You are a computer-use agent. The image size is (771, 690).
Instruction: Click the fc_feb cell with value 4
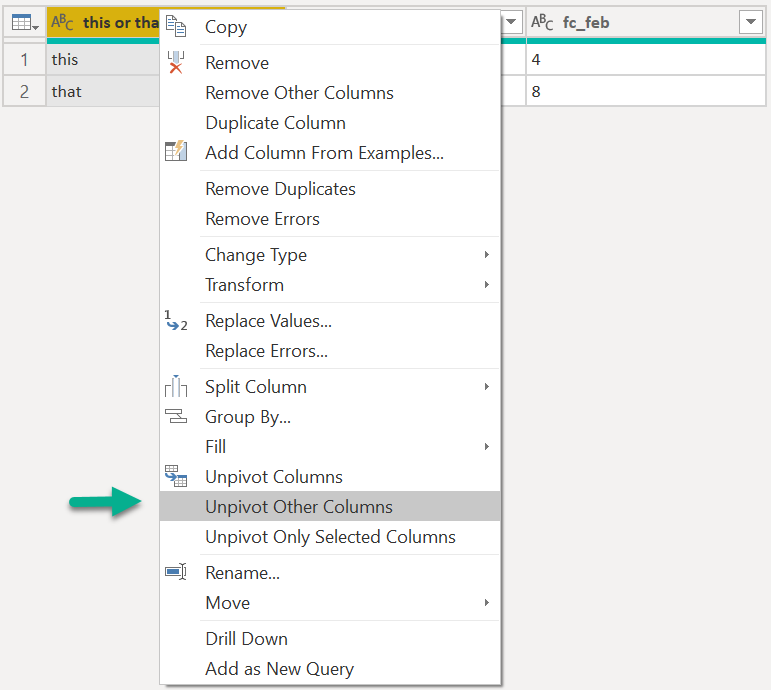pyautogui.click(x=646, y=60)
